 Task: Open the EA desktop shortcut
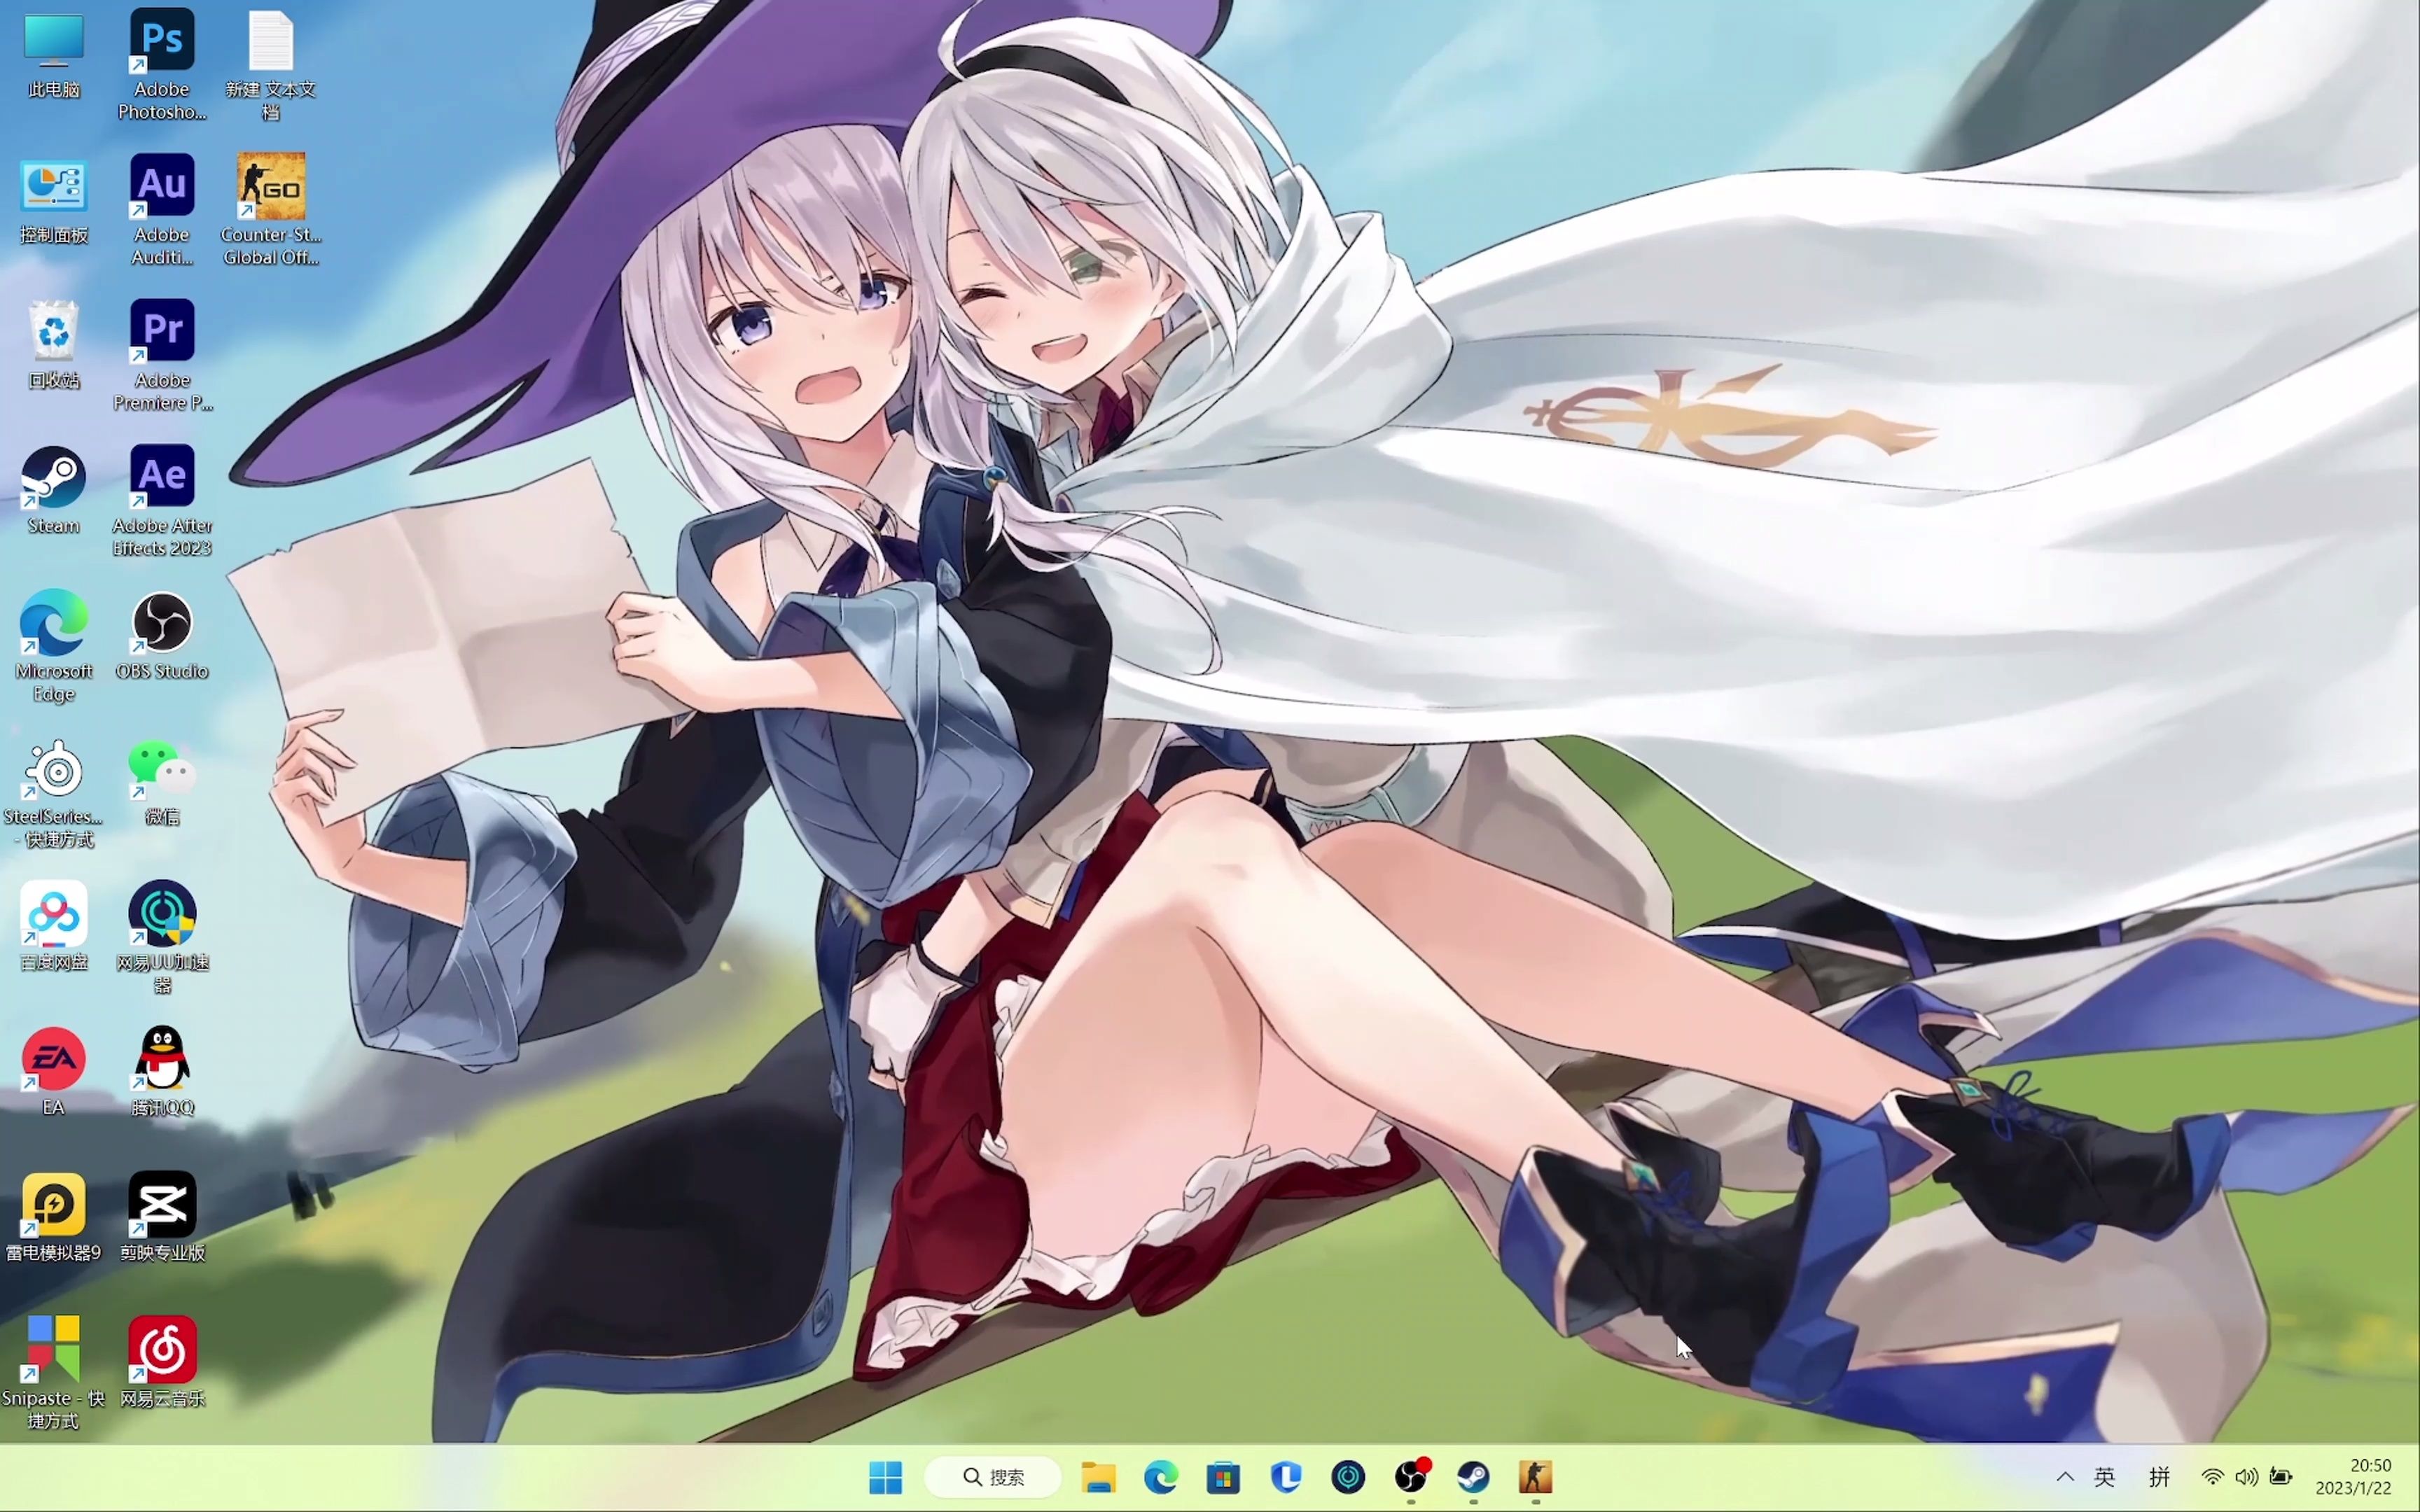[x=54, y=1072]
